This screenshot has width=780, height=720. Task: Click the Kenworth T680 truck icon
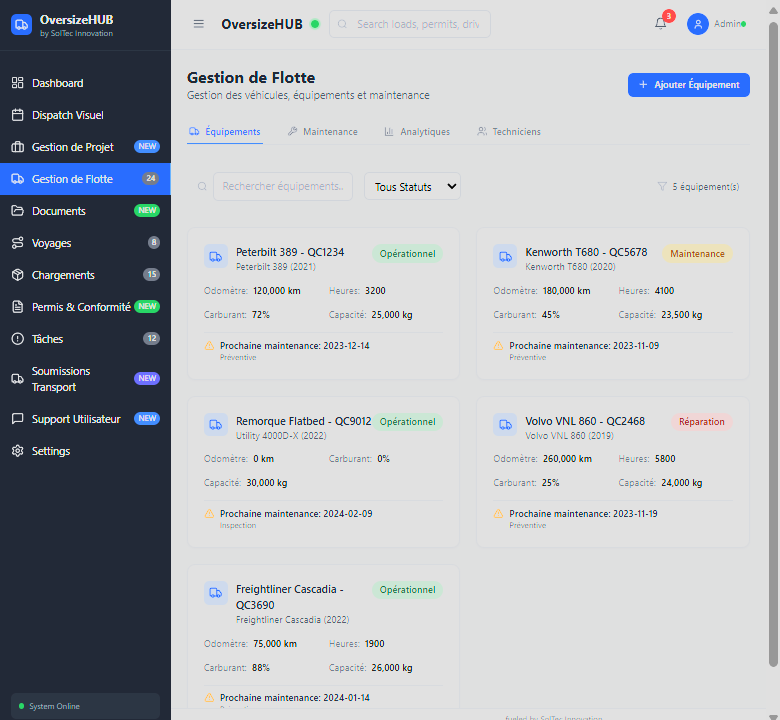(x=505, y=256)
